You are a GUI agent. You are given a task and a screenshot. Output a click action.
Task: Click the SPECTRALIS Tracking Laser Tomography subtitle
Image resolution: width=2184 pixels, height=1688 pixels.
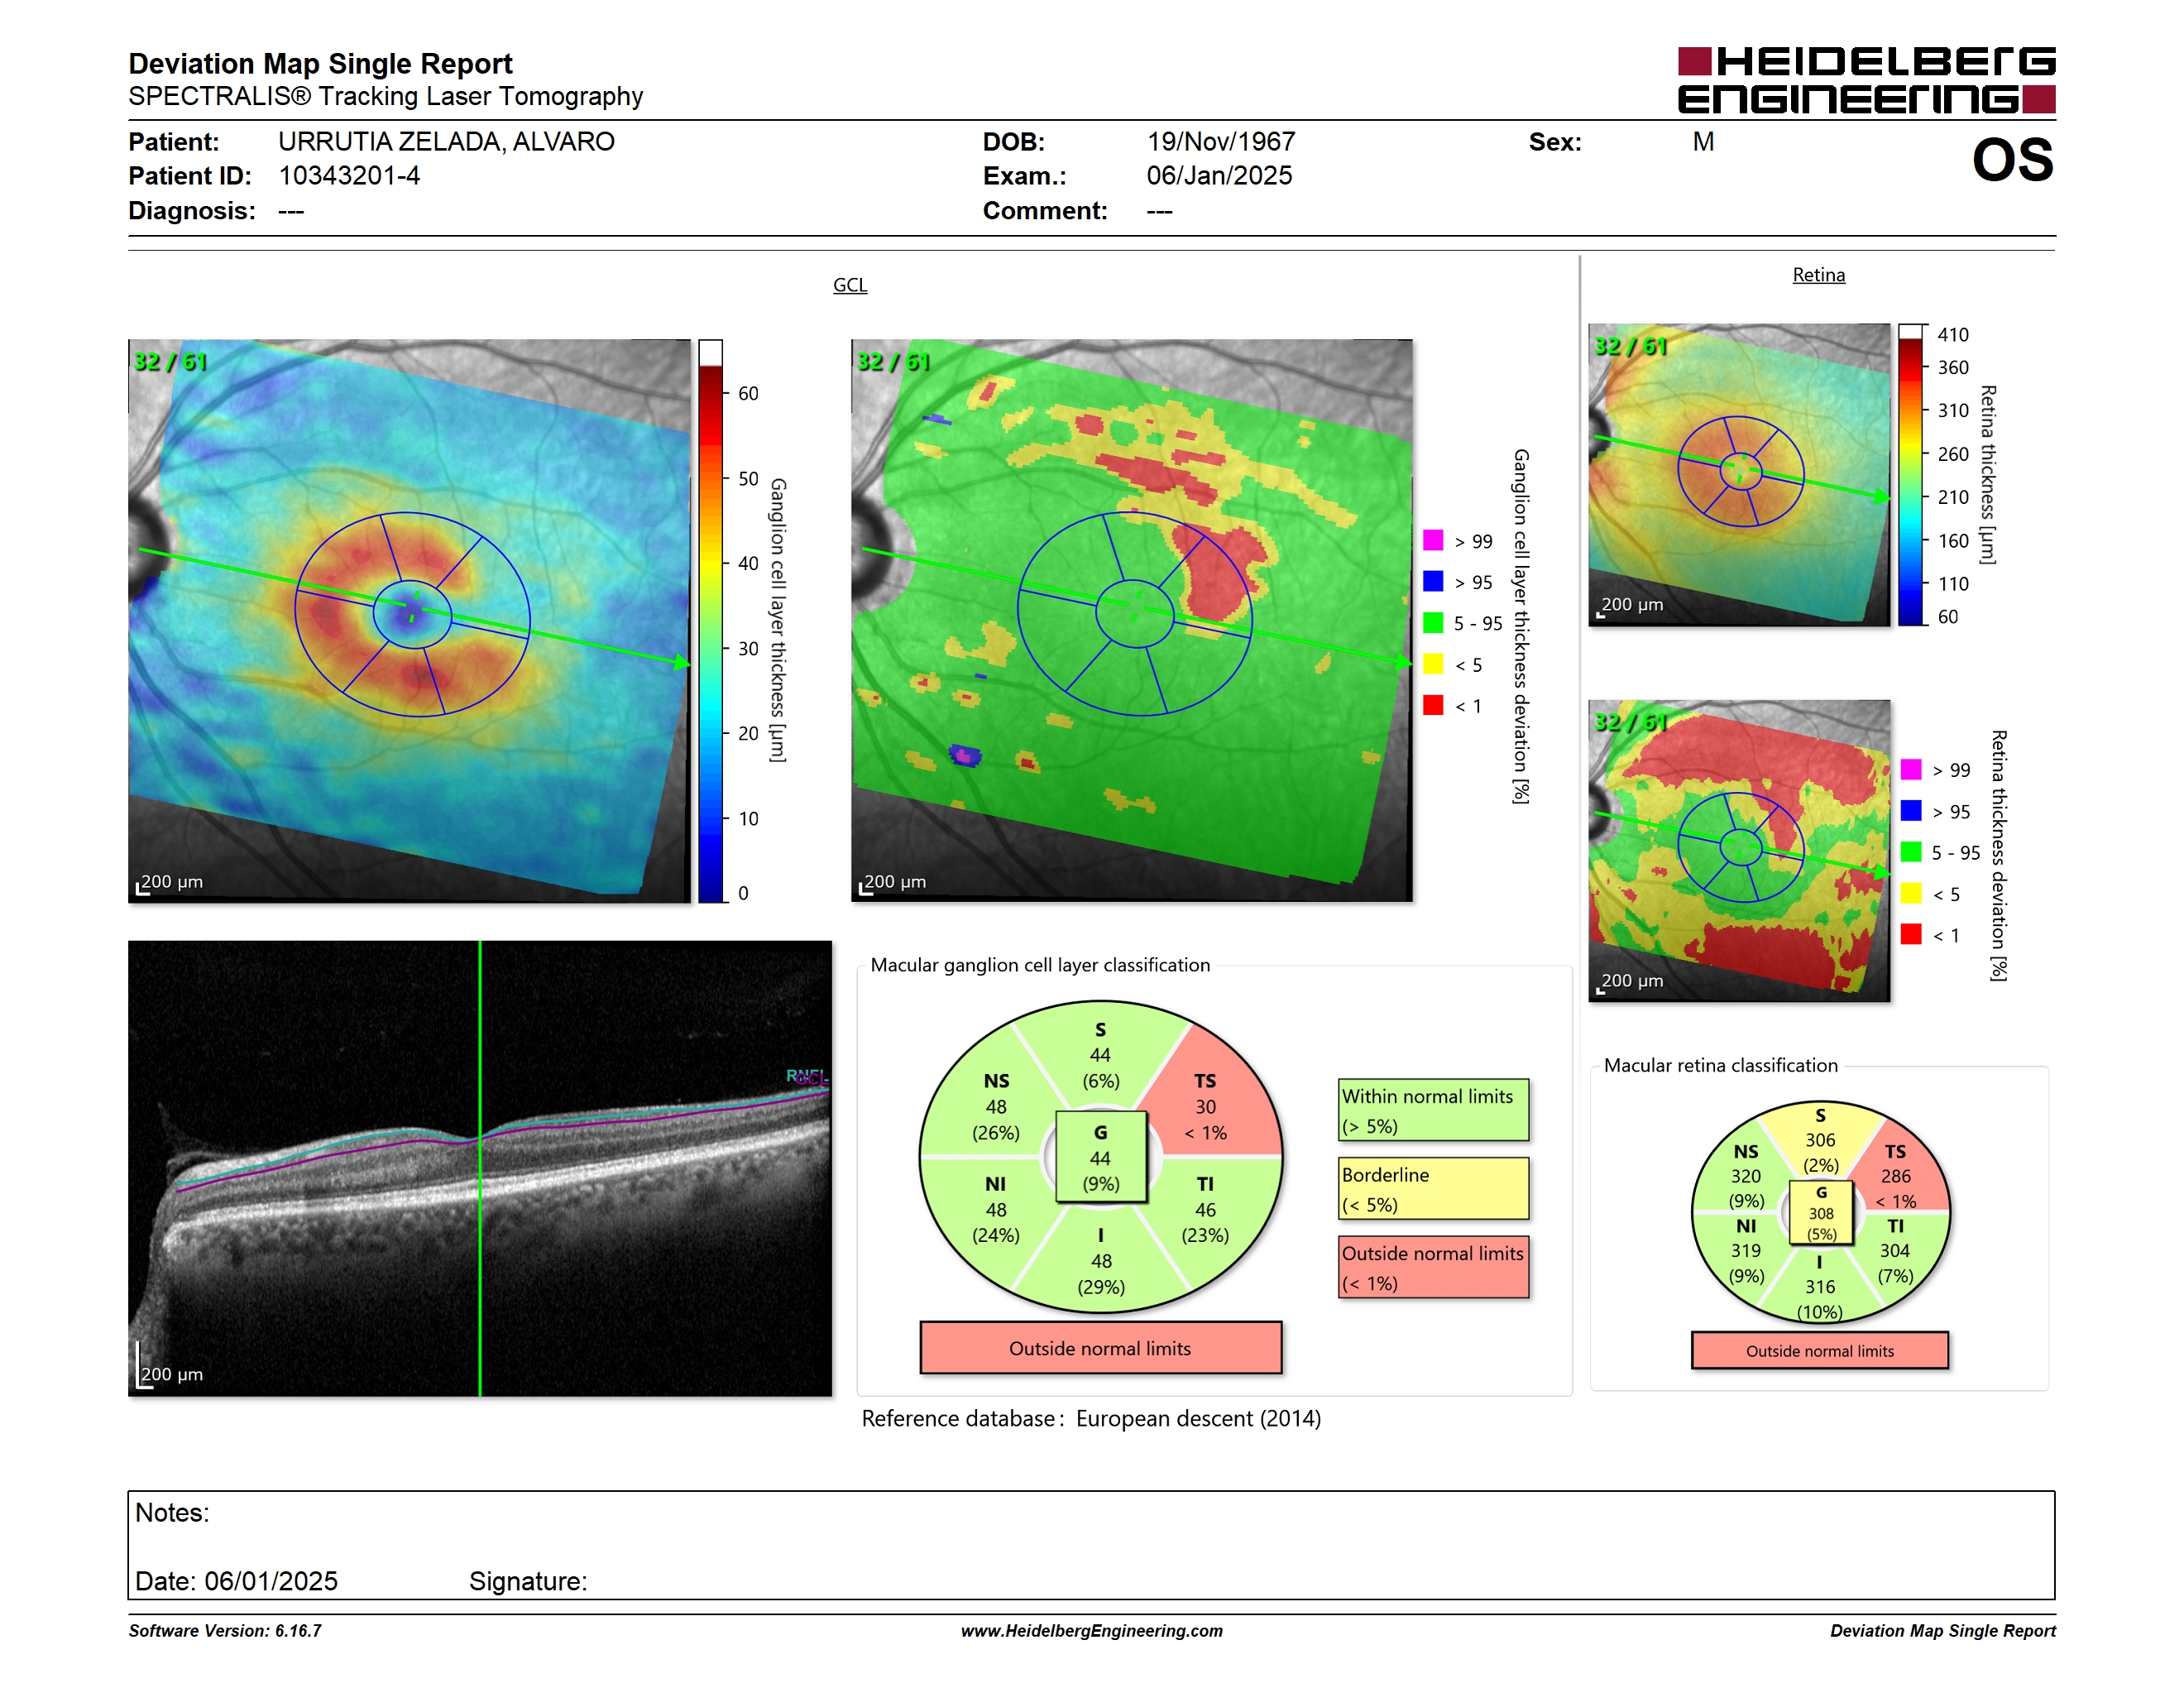tap(385, 97)
